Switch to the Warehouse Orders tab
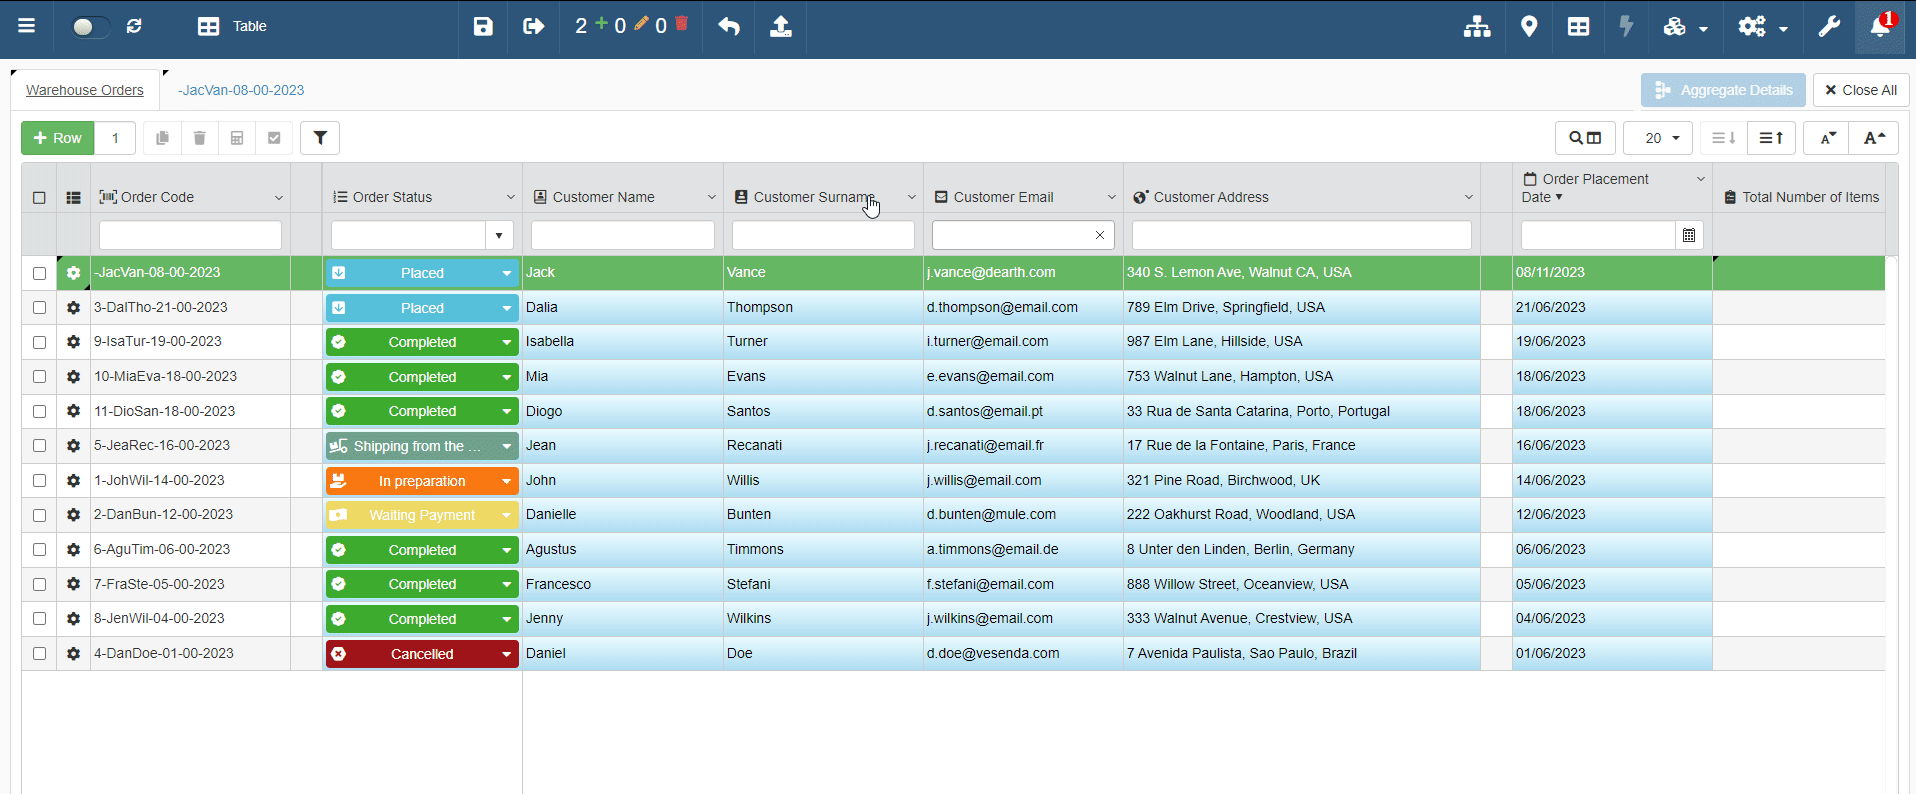Image resolution: width=1916 pixels, height=794 pixels. point(85,90)
